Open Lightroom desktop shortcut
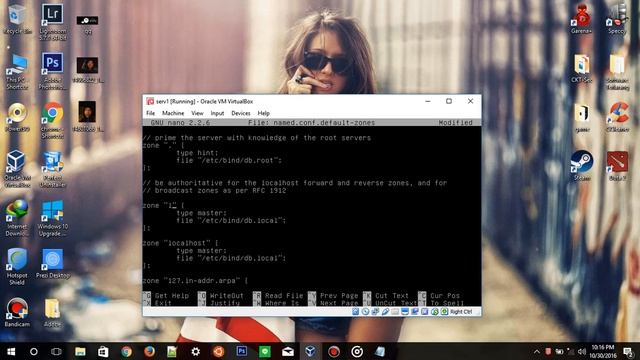The image size is (640, 360). coord(53,22)
